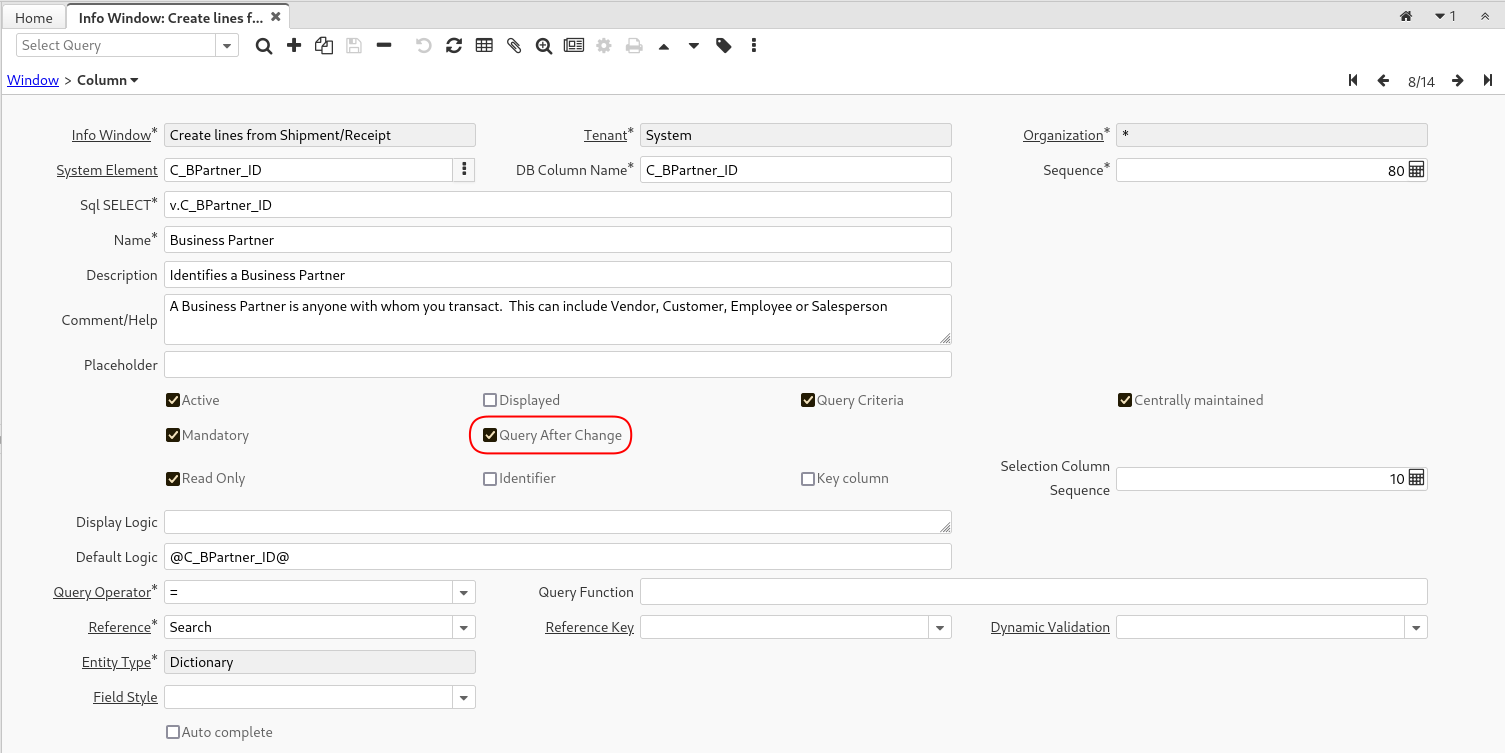1505x753 pixels.
Task: Expand the Field Style dropdown
Action: tap(464, 698)
